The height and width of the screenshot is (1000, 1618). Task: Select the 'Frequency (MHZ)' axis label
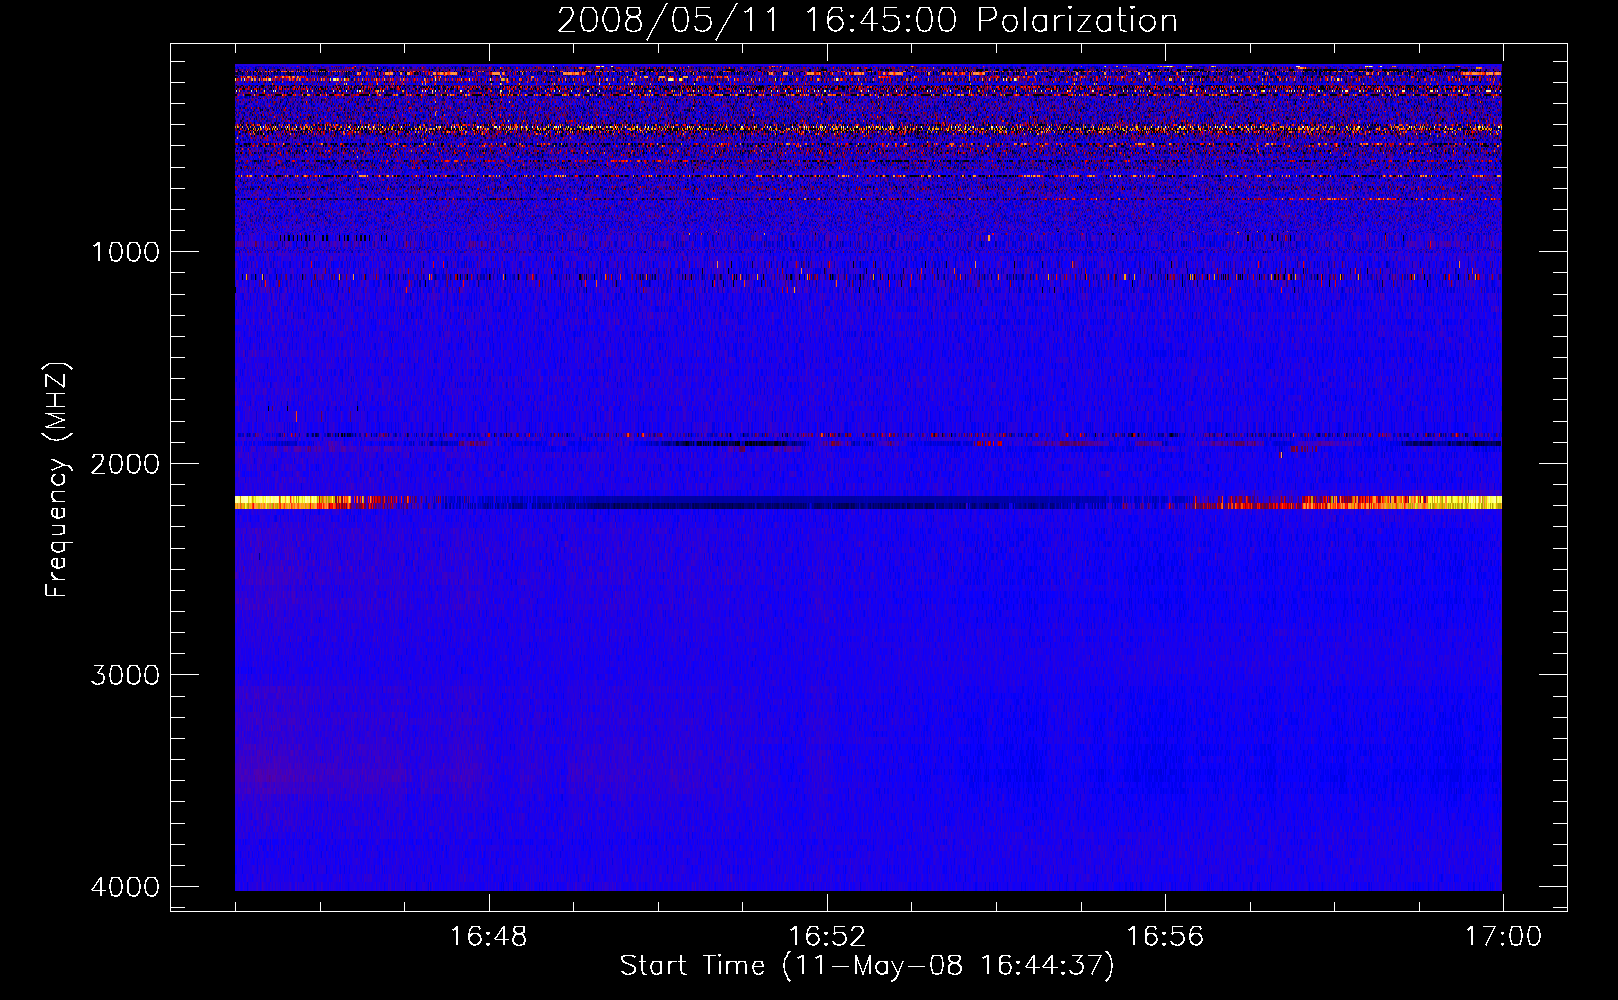(58, 479)
